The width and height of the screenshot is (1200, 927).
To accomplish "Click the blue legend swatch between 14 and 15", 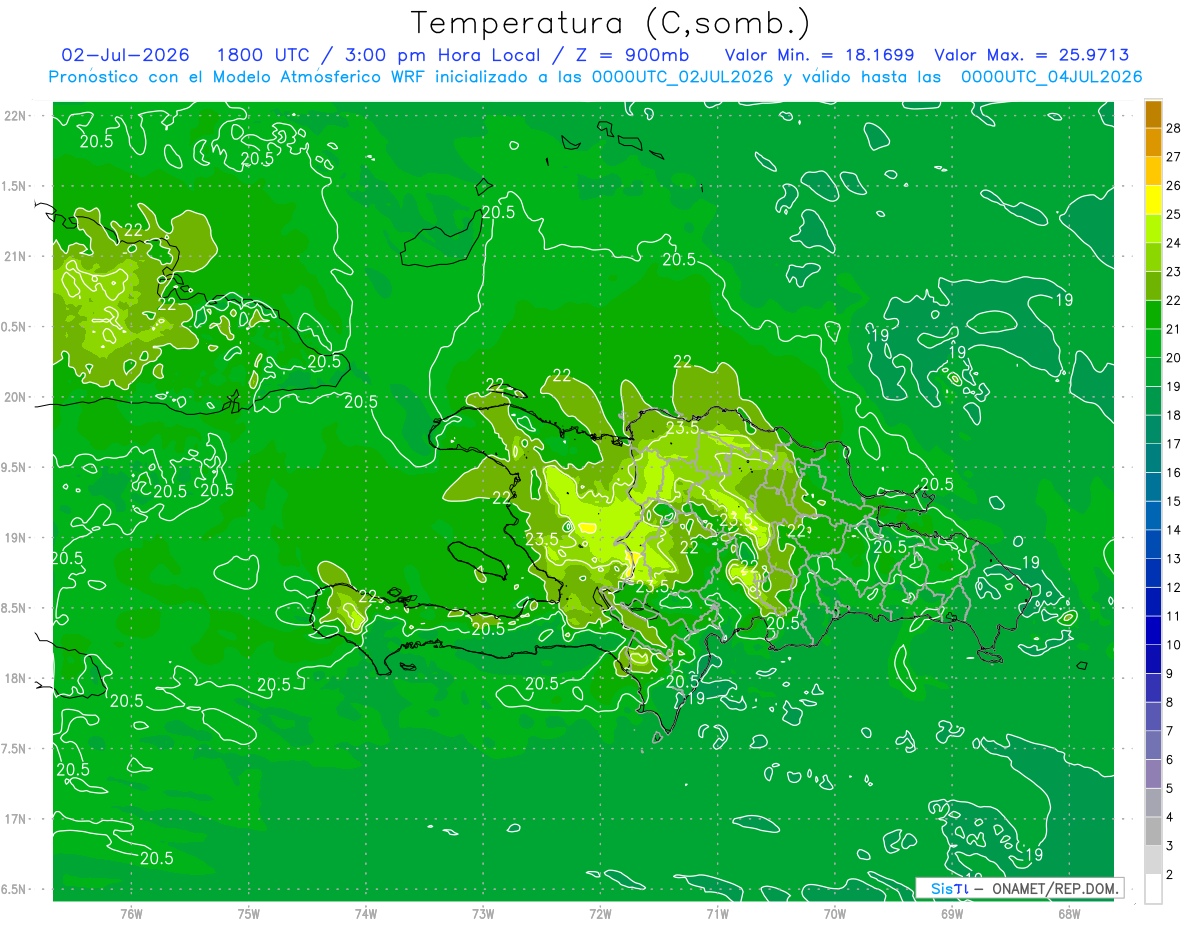I will (x=1153, y=515).
